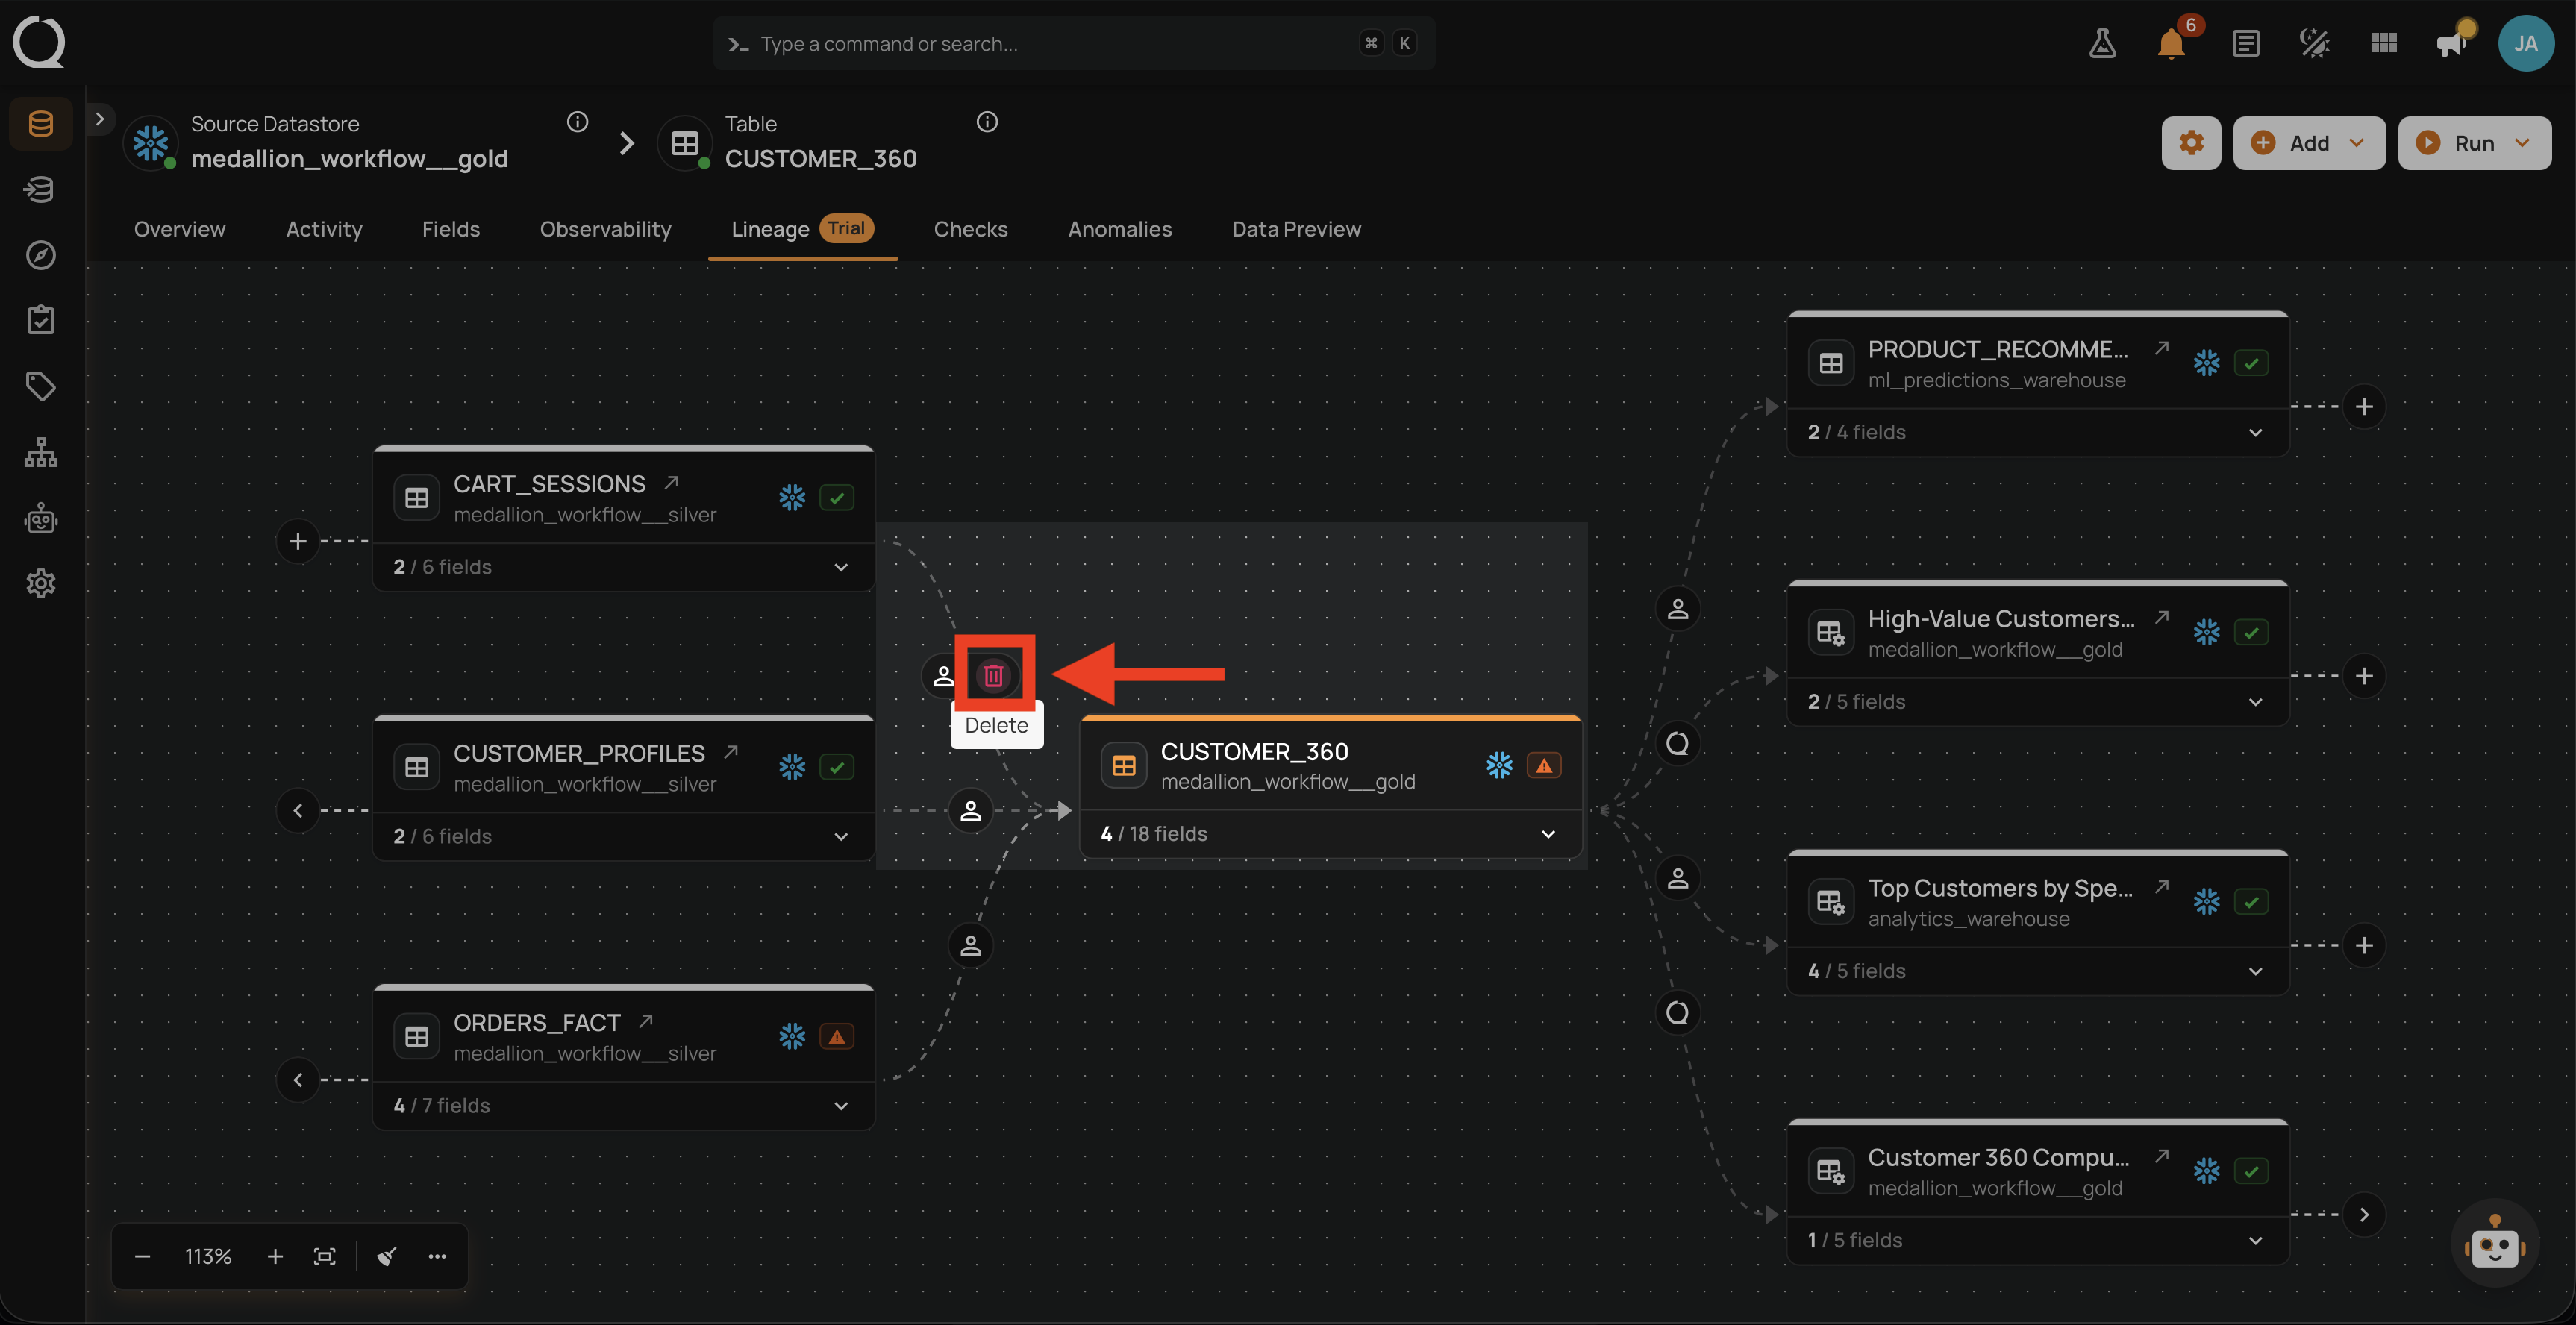Open the Run dropdown

click(x=2474, y=143)
